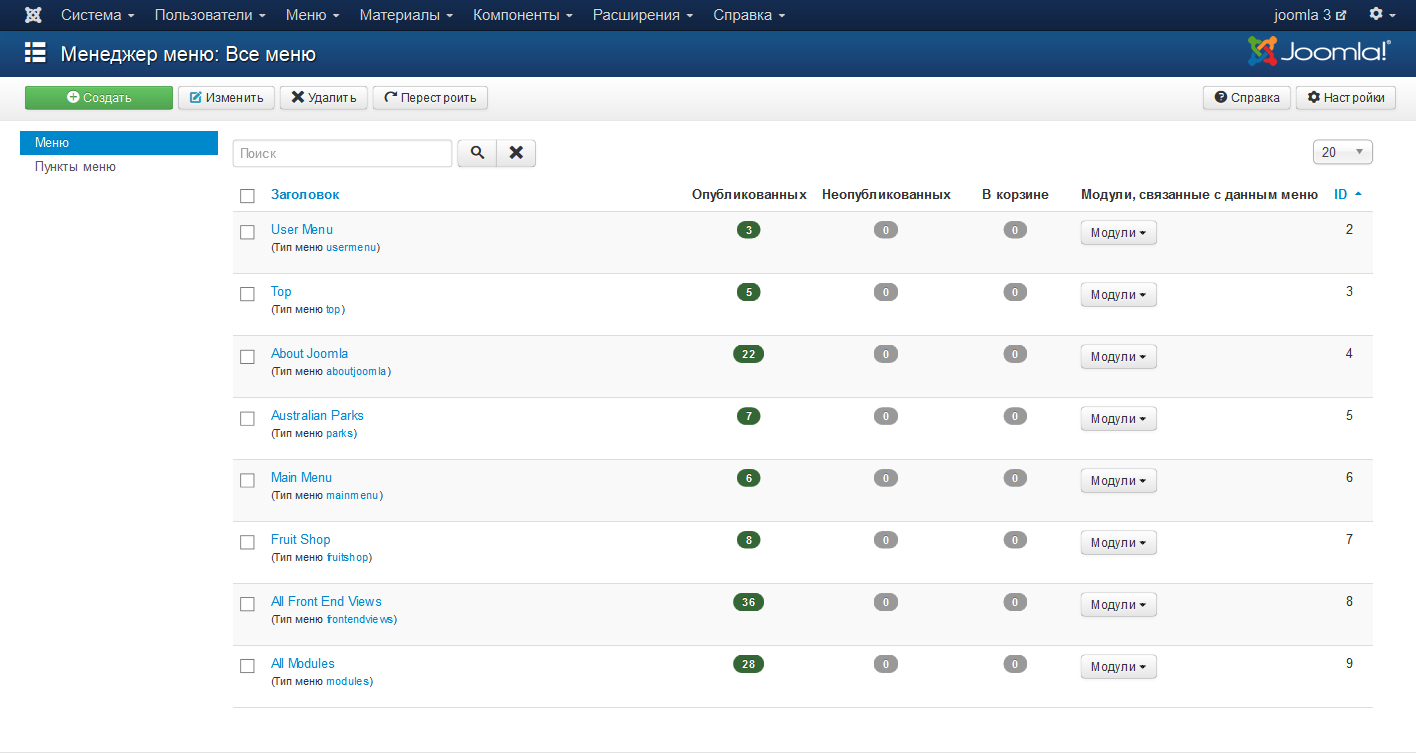Clear the search with the X button
The height and width of the screenshot is (753, 1416).
(516, 153)
